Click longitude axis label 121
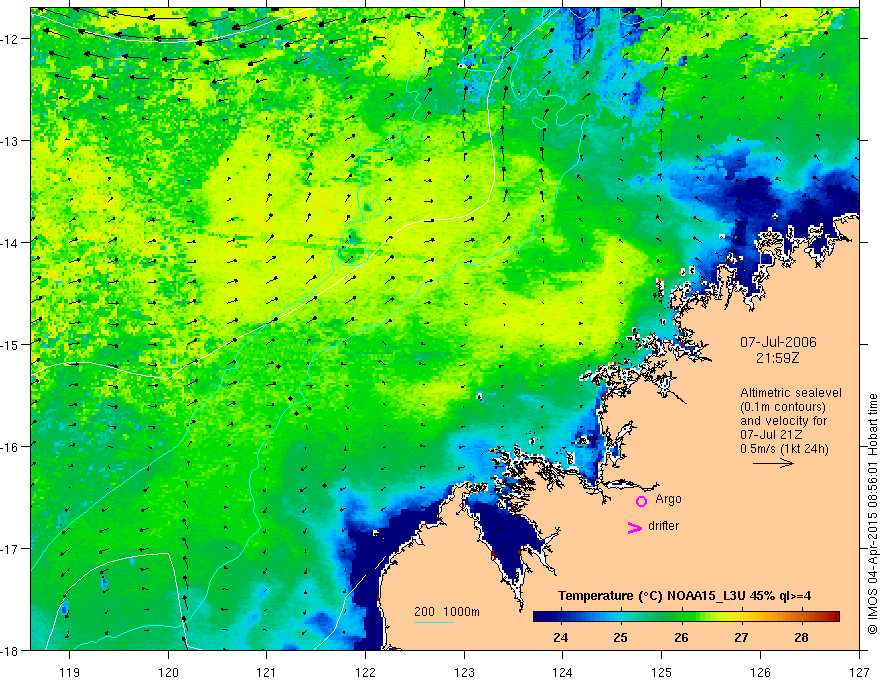880x680 pixels. [x=267, y=672]
